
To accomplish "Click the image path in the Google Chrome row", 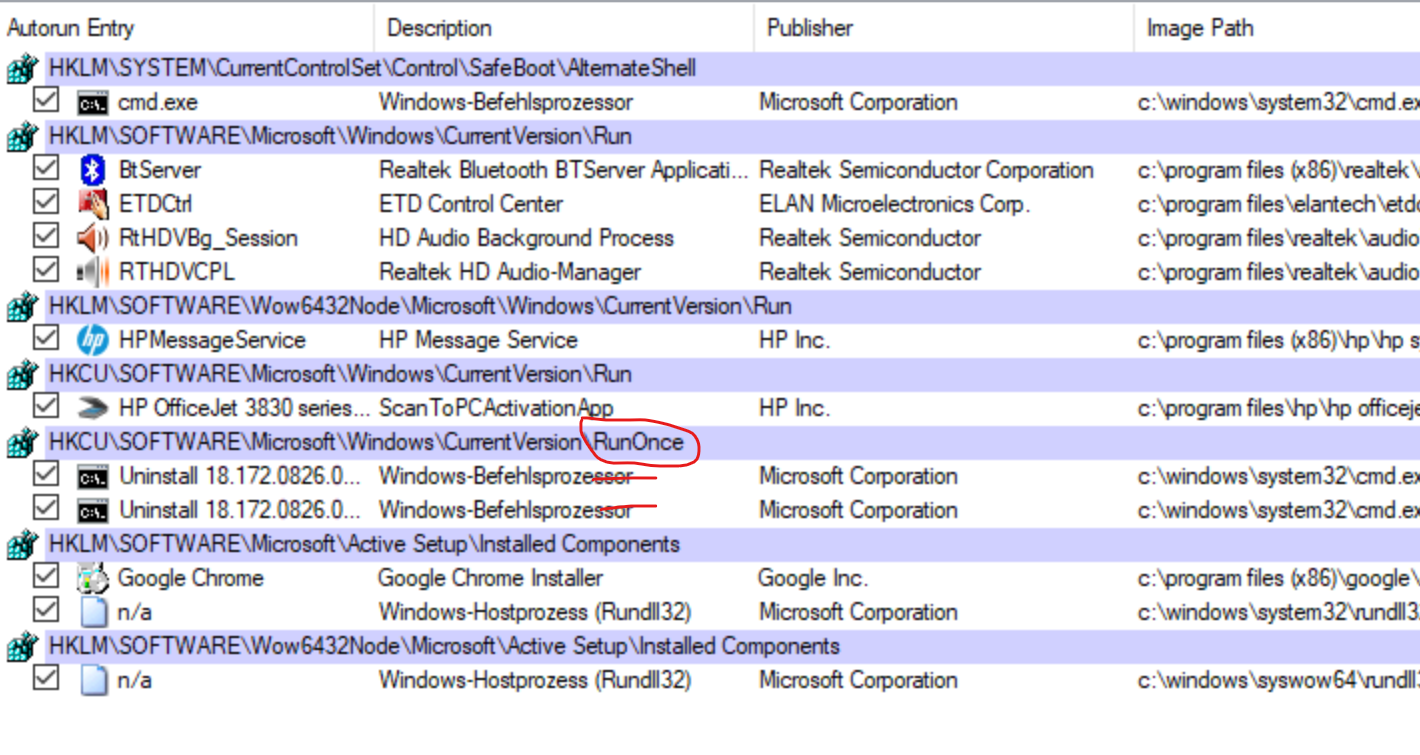I will coord(1278,578).
